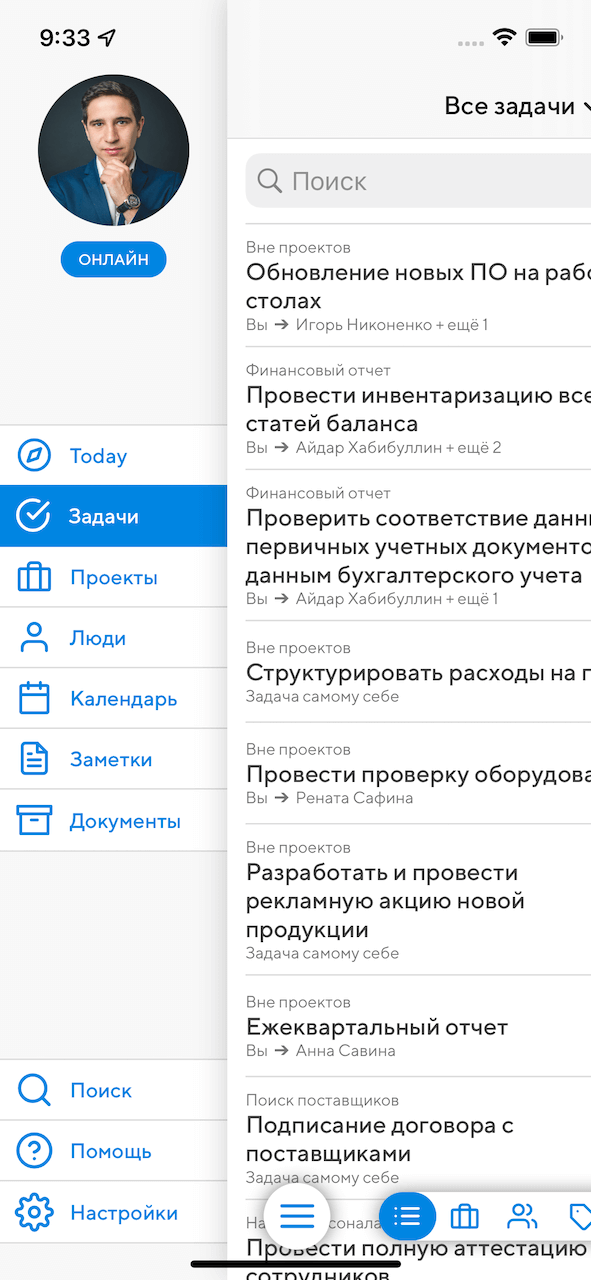This screenshot has height=1280, width=591.
Task: Open the Календарь calendar icon
Action: click(34, 698)
